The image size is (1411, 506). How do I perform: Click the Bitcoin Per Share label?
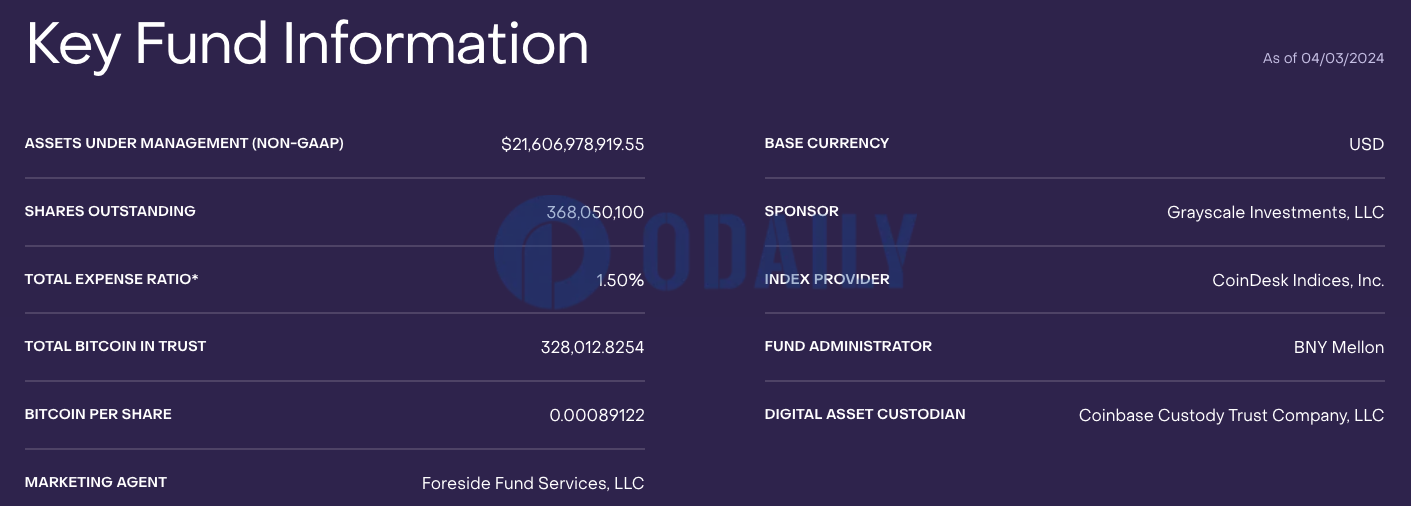[98, 414]
